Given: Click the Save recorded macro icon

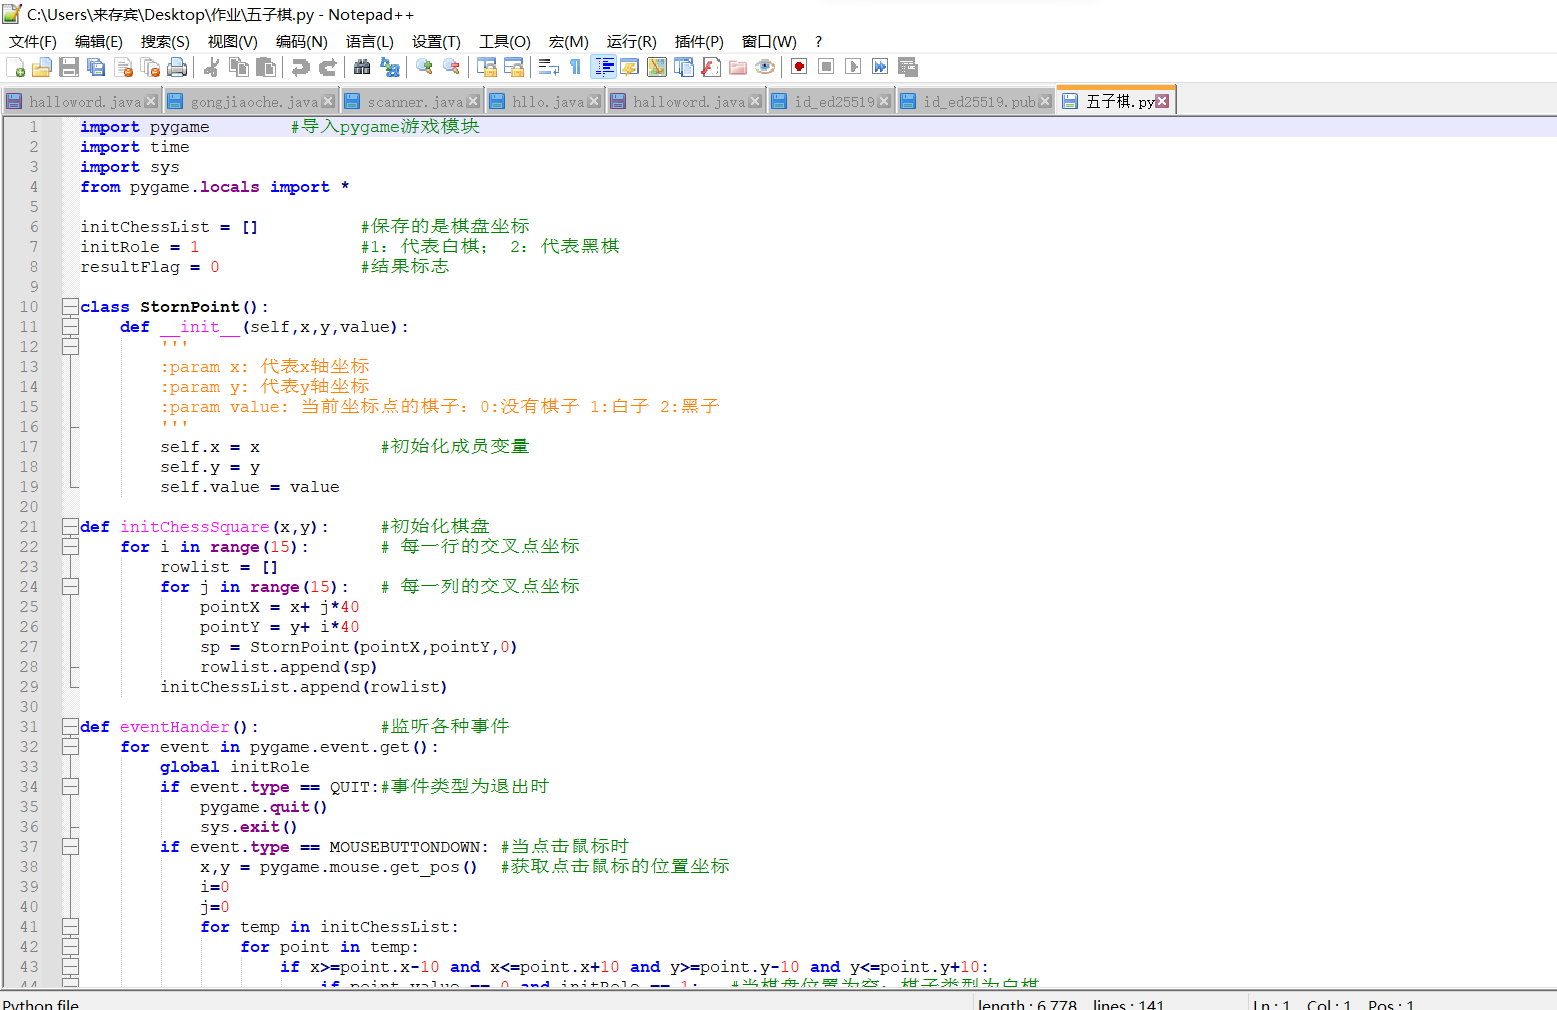Looking at the screenshot, I should tap(907, 67).
